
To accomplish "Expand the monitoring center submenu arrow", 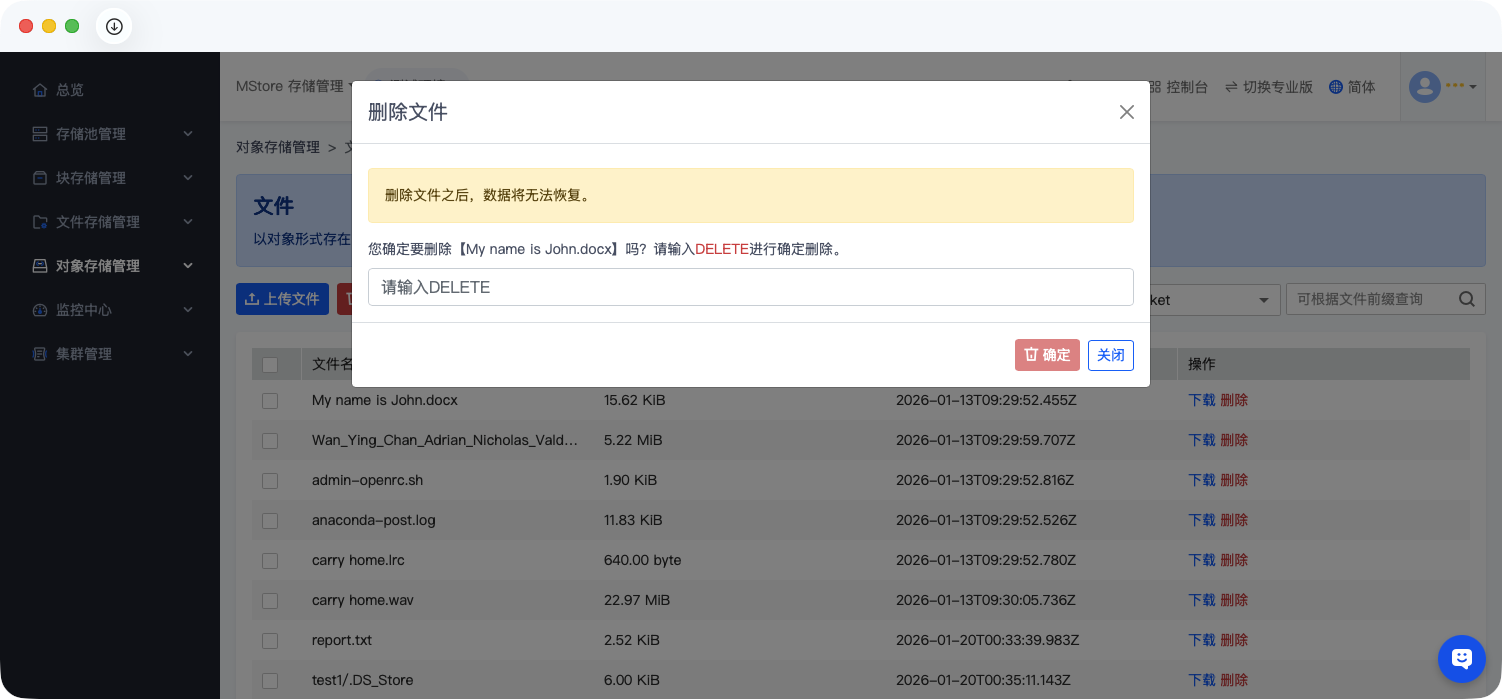I will point(188,310).
